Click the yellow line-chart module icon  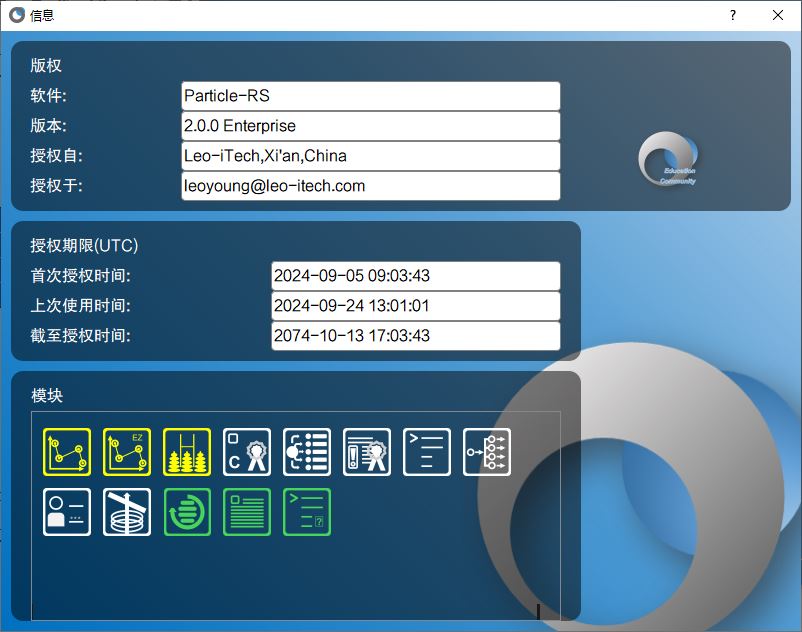click(x=67, y=452)
